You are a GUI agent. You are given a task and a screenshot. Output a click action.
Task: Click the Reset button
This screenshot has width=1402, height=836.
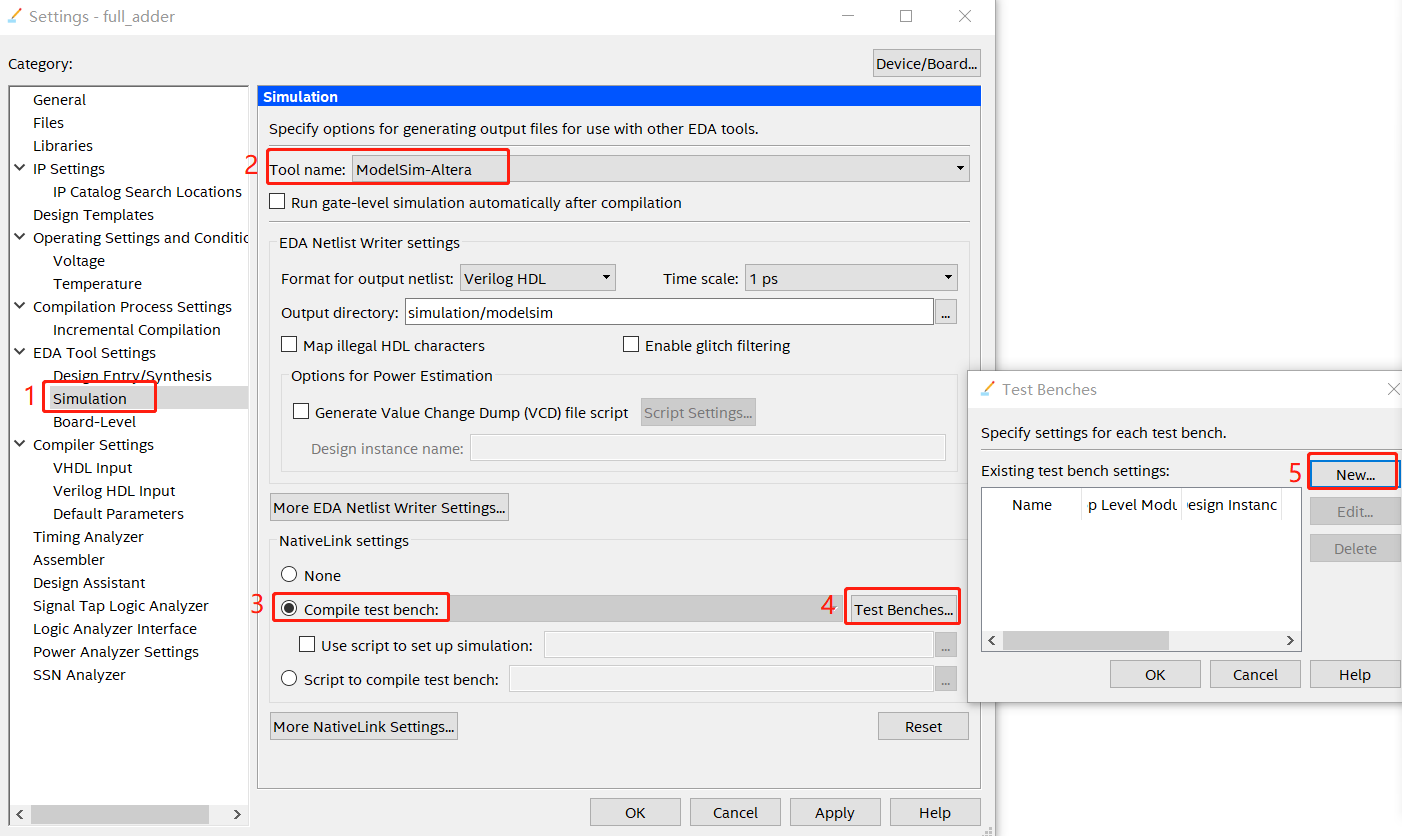(923, 726)
